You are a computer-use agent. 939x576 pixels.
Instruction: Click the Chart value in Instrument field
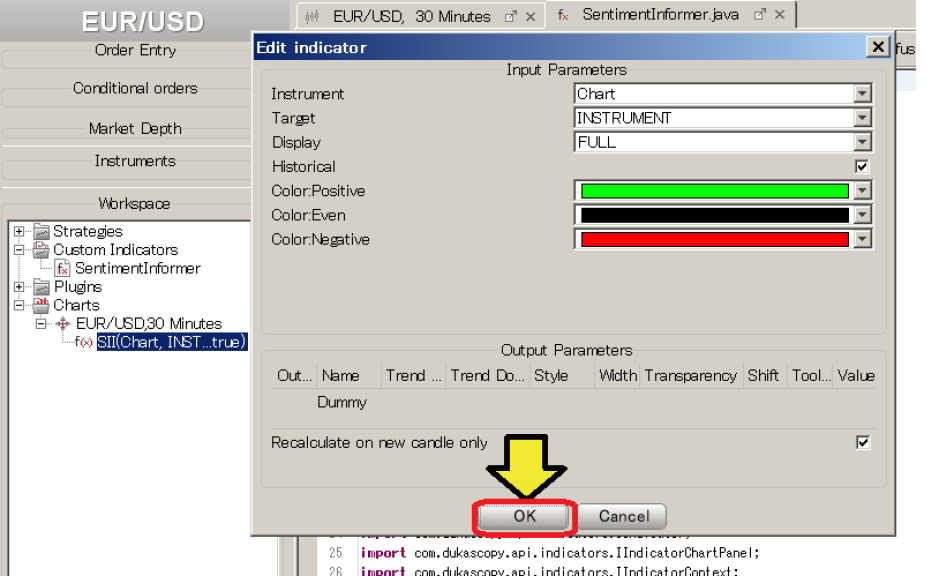point(595,93)
